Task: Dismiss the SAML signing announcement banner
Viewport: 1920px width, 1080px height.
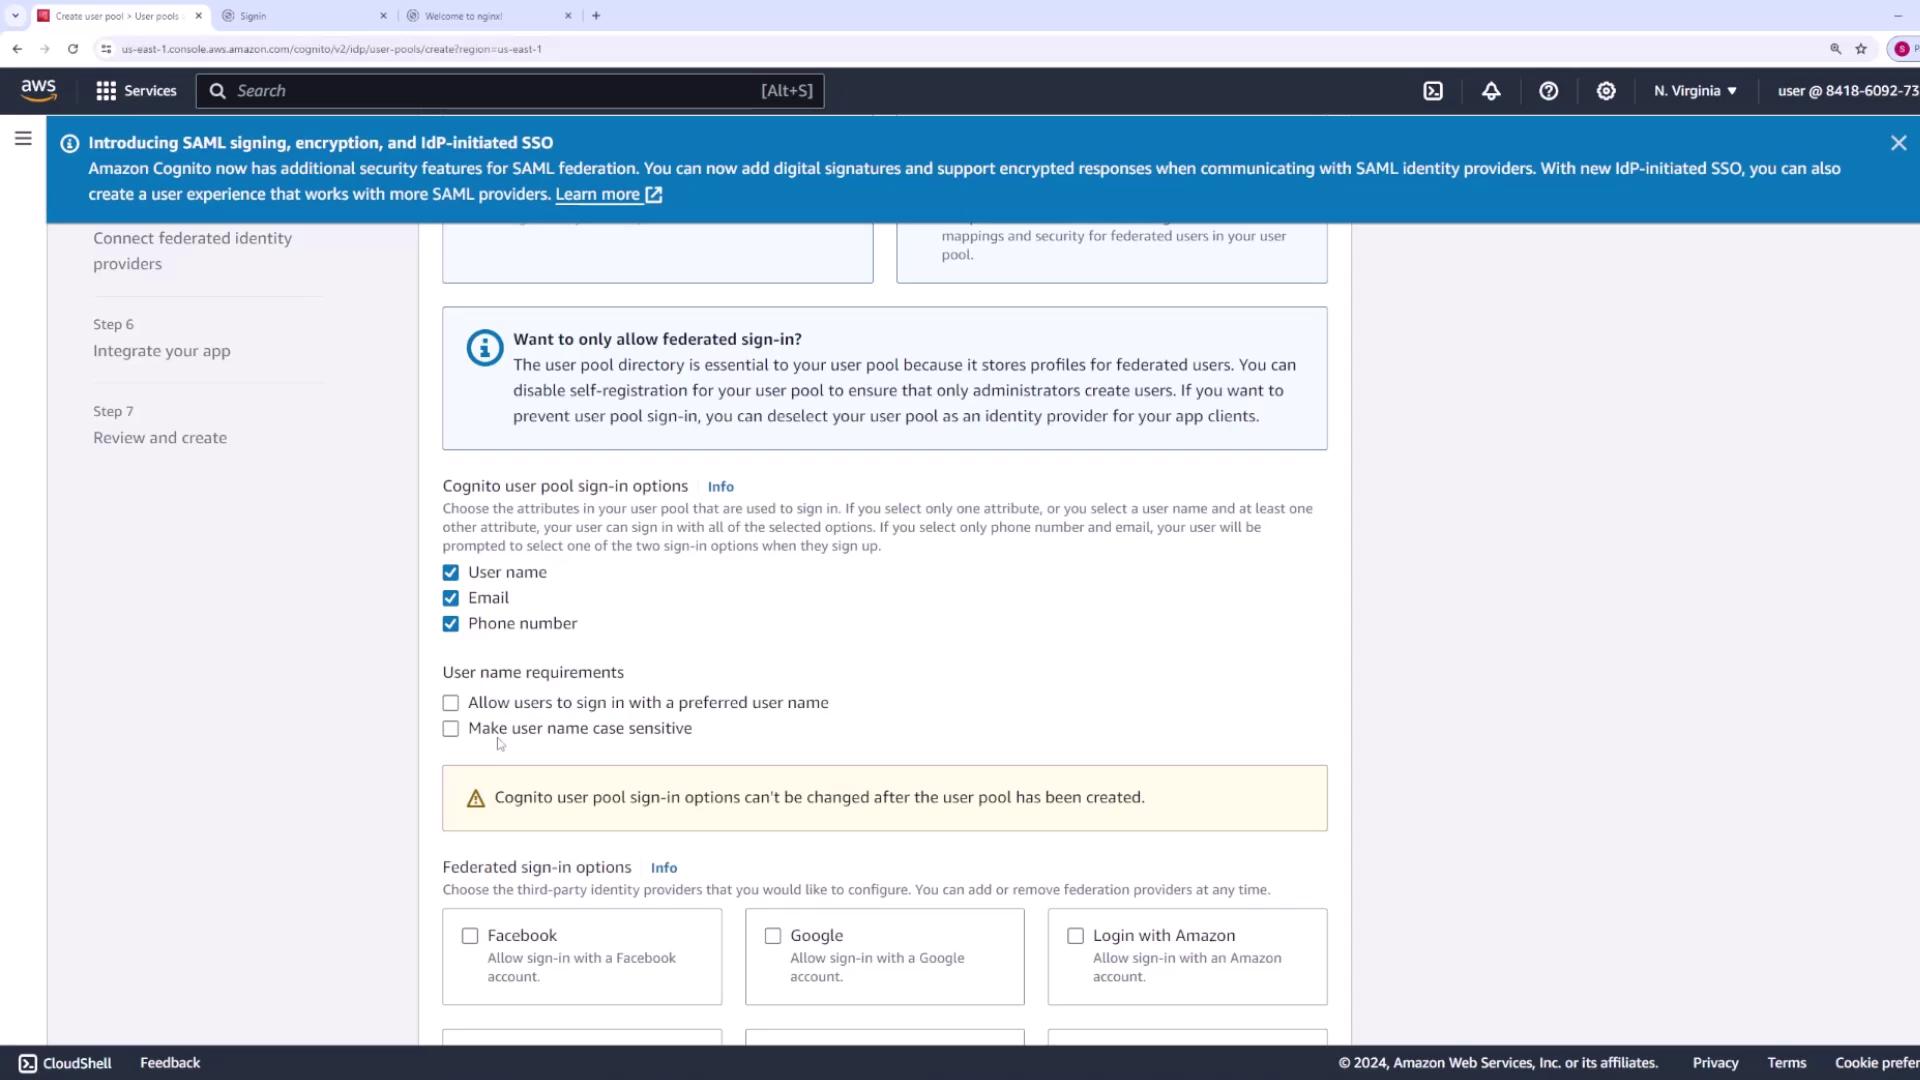Action: click(1898, 143)
